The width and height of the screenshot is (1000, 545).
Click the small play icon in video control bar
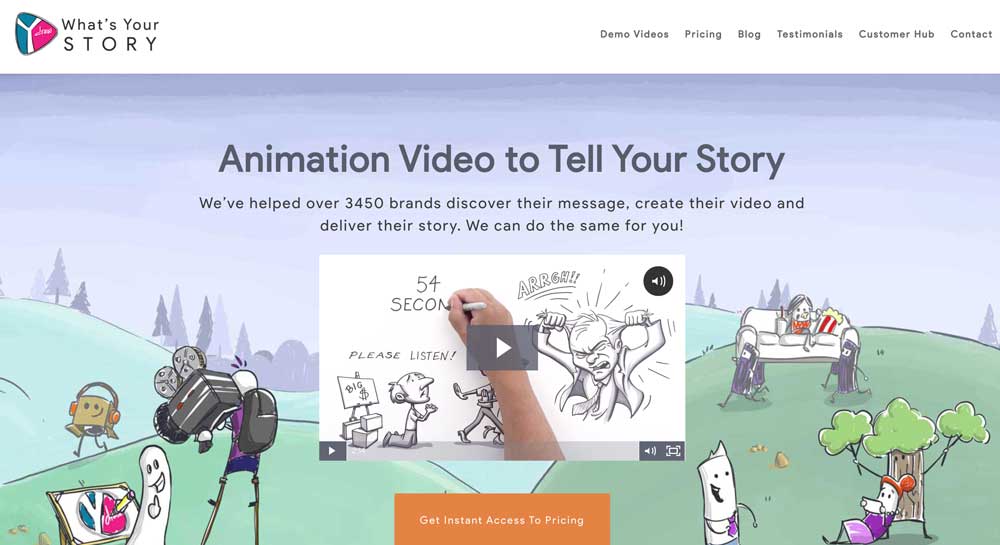332,451
